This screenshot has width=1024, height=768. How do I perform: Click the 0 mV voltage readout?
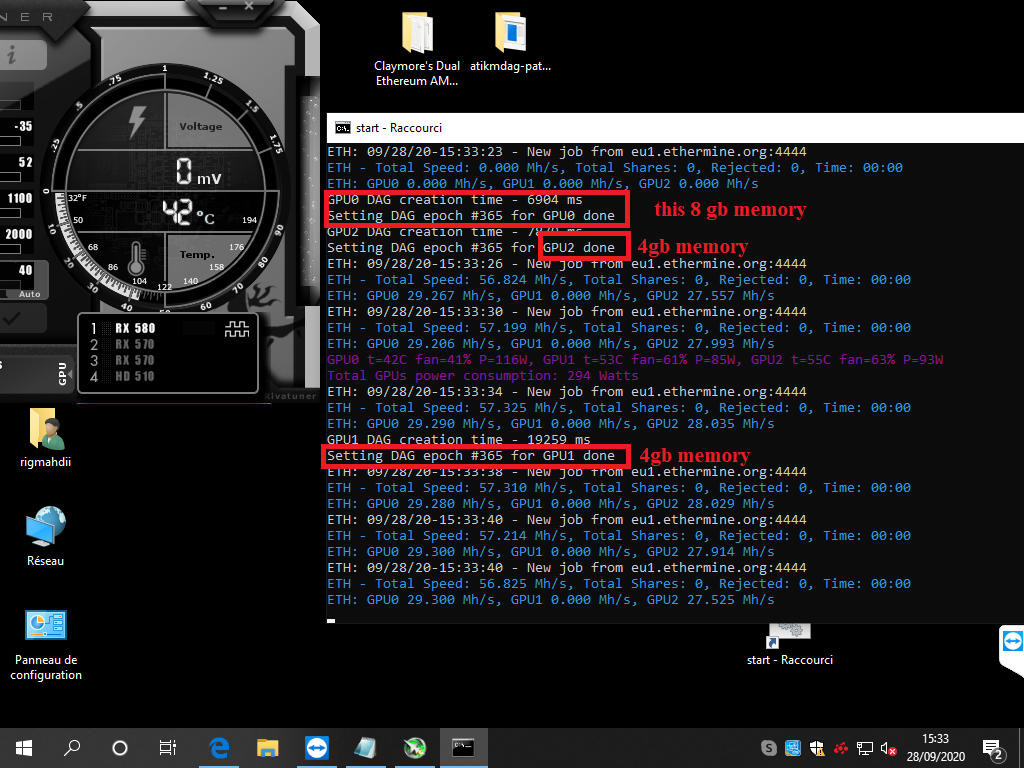[199, 172]
